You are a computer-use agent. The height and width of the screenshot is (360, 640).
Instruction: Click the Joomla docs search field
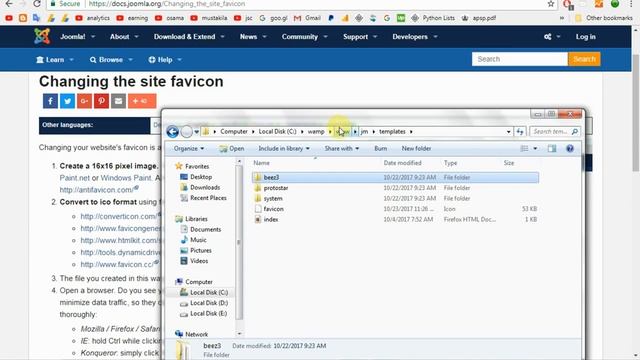[520, 59]
